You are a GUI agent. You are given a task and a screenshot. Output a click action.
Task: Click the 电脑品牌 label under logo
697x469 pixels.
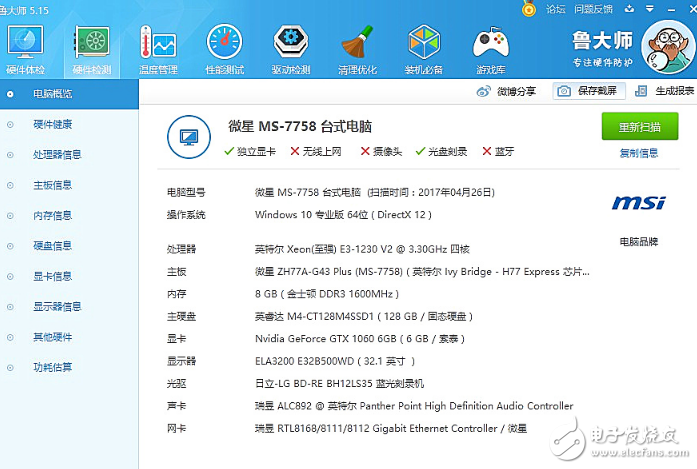(x=639, y=242)
